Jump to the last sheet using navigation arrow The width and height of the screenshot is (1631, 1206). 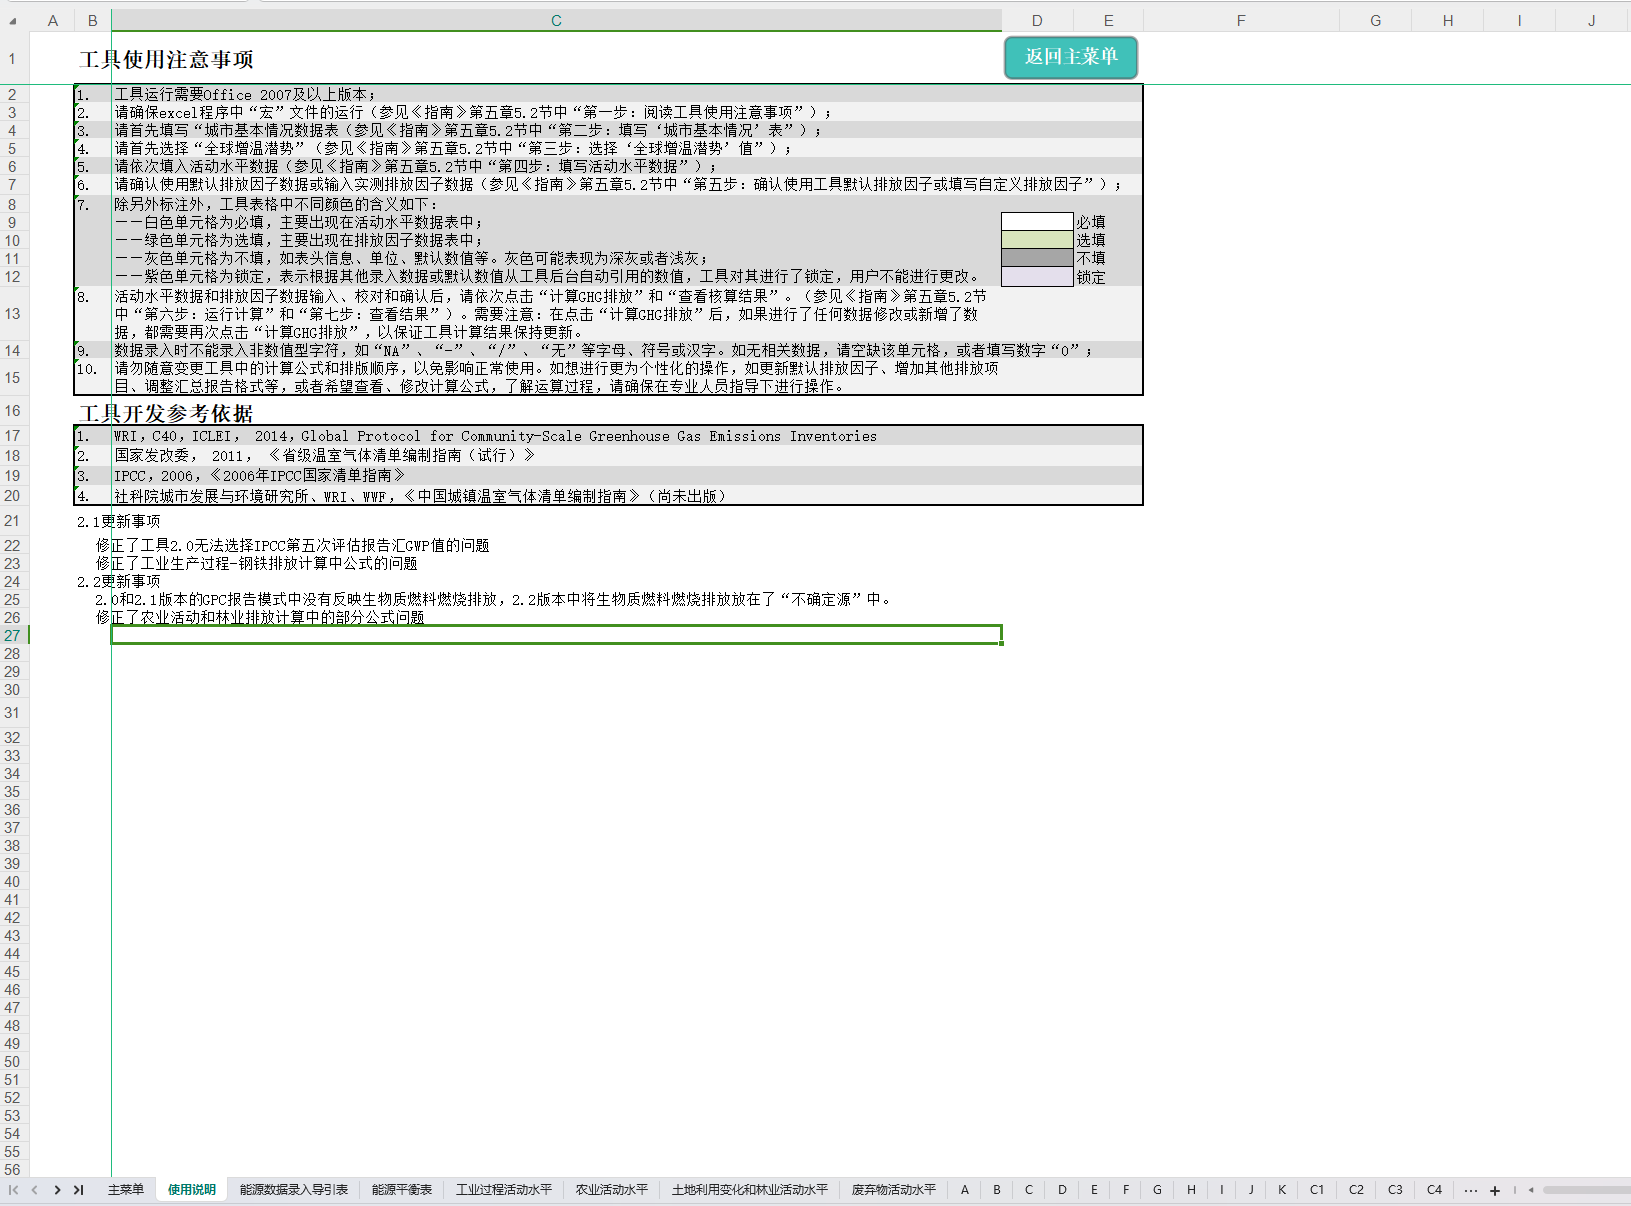(78, 1190)
